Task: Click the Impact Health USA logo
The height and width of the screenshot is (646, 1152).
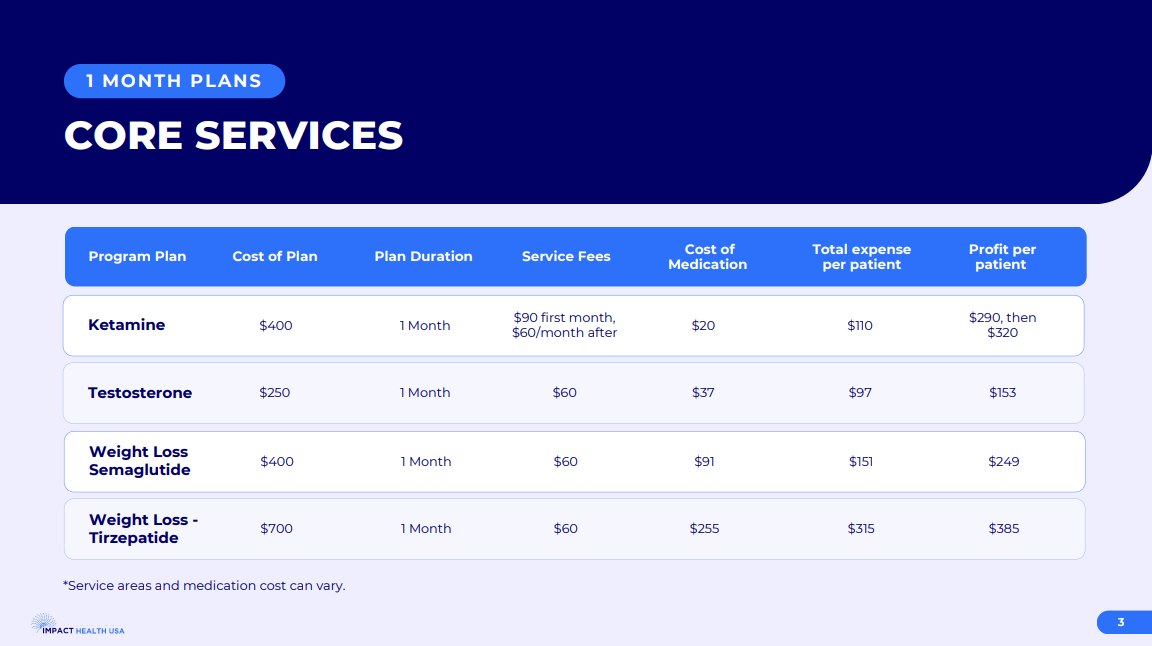Action: point(78,626)
